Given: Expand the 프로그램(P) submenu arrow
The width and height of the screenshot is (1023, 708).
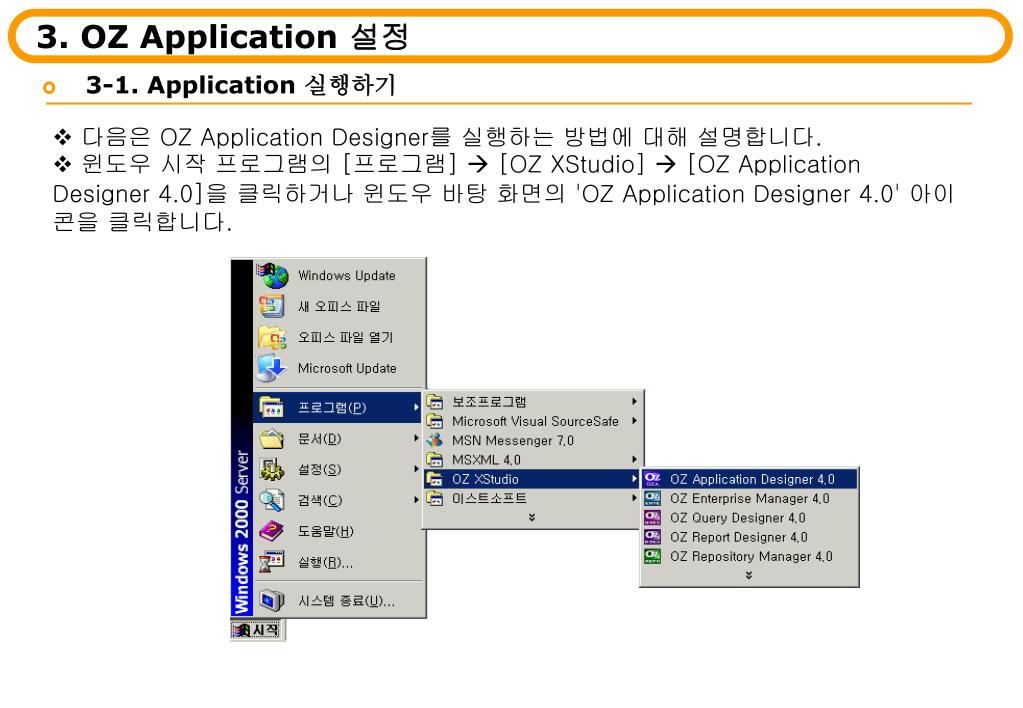Looking at the screenshot, I should [416, 407].
